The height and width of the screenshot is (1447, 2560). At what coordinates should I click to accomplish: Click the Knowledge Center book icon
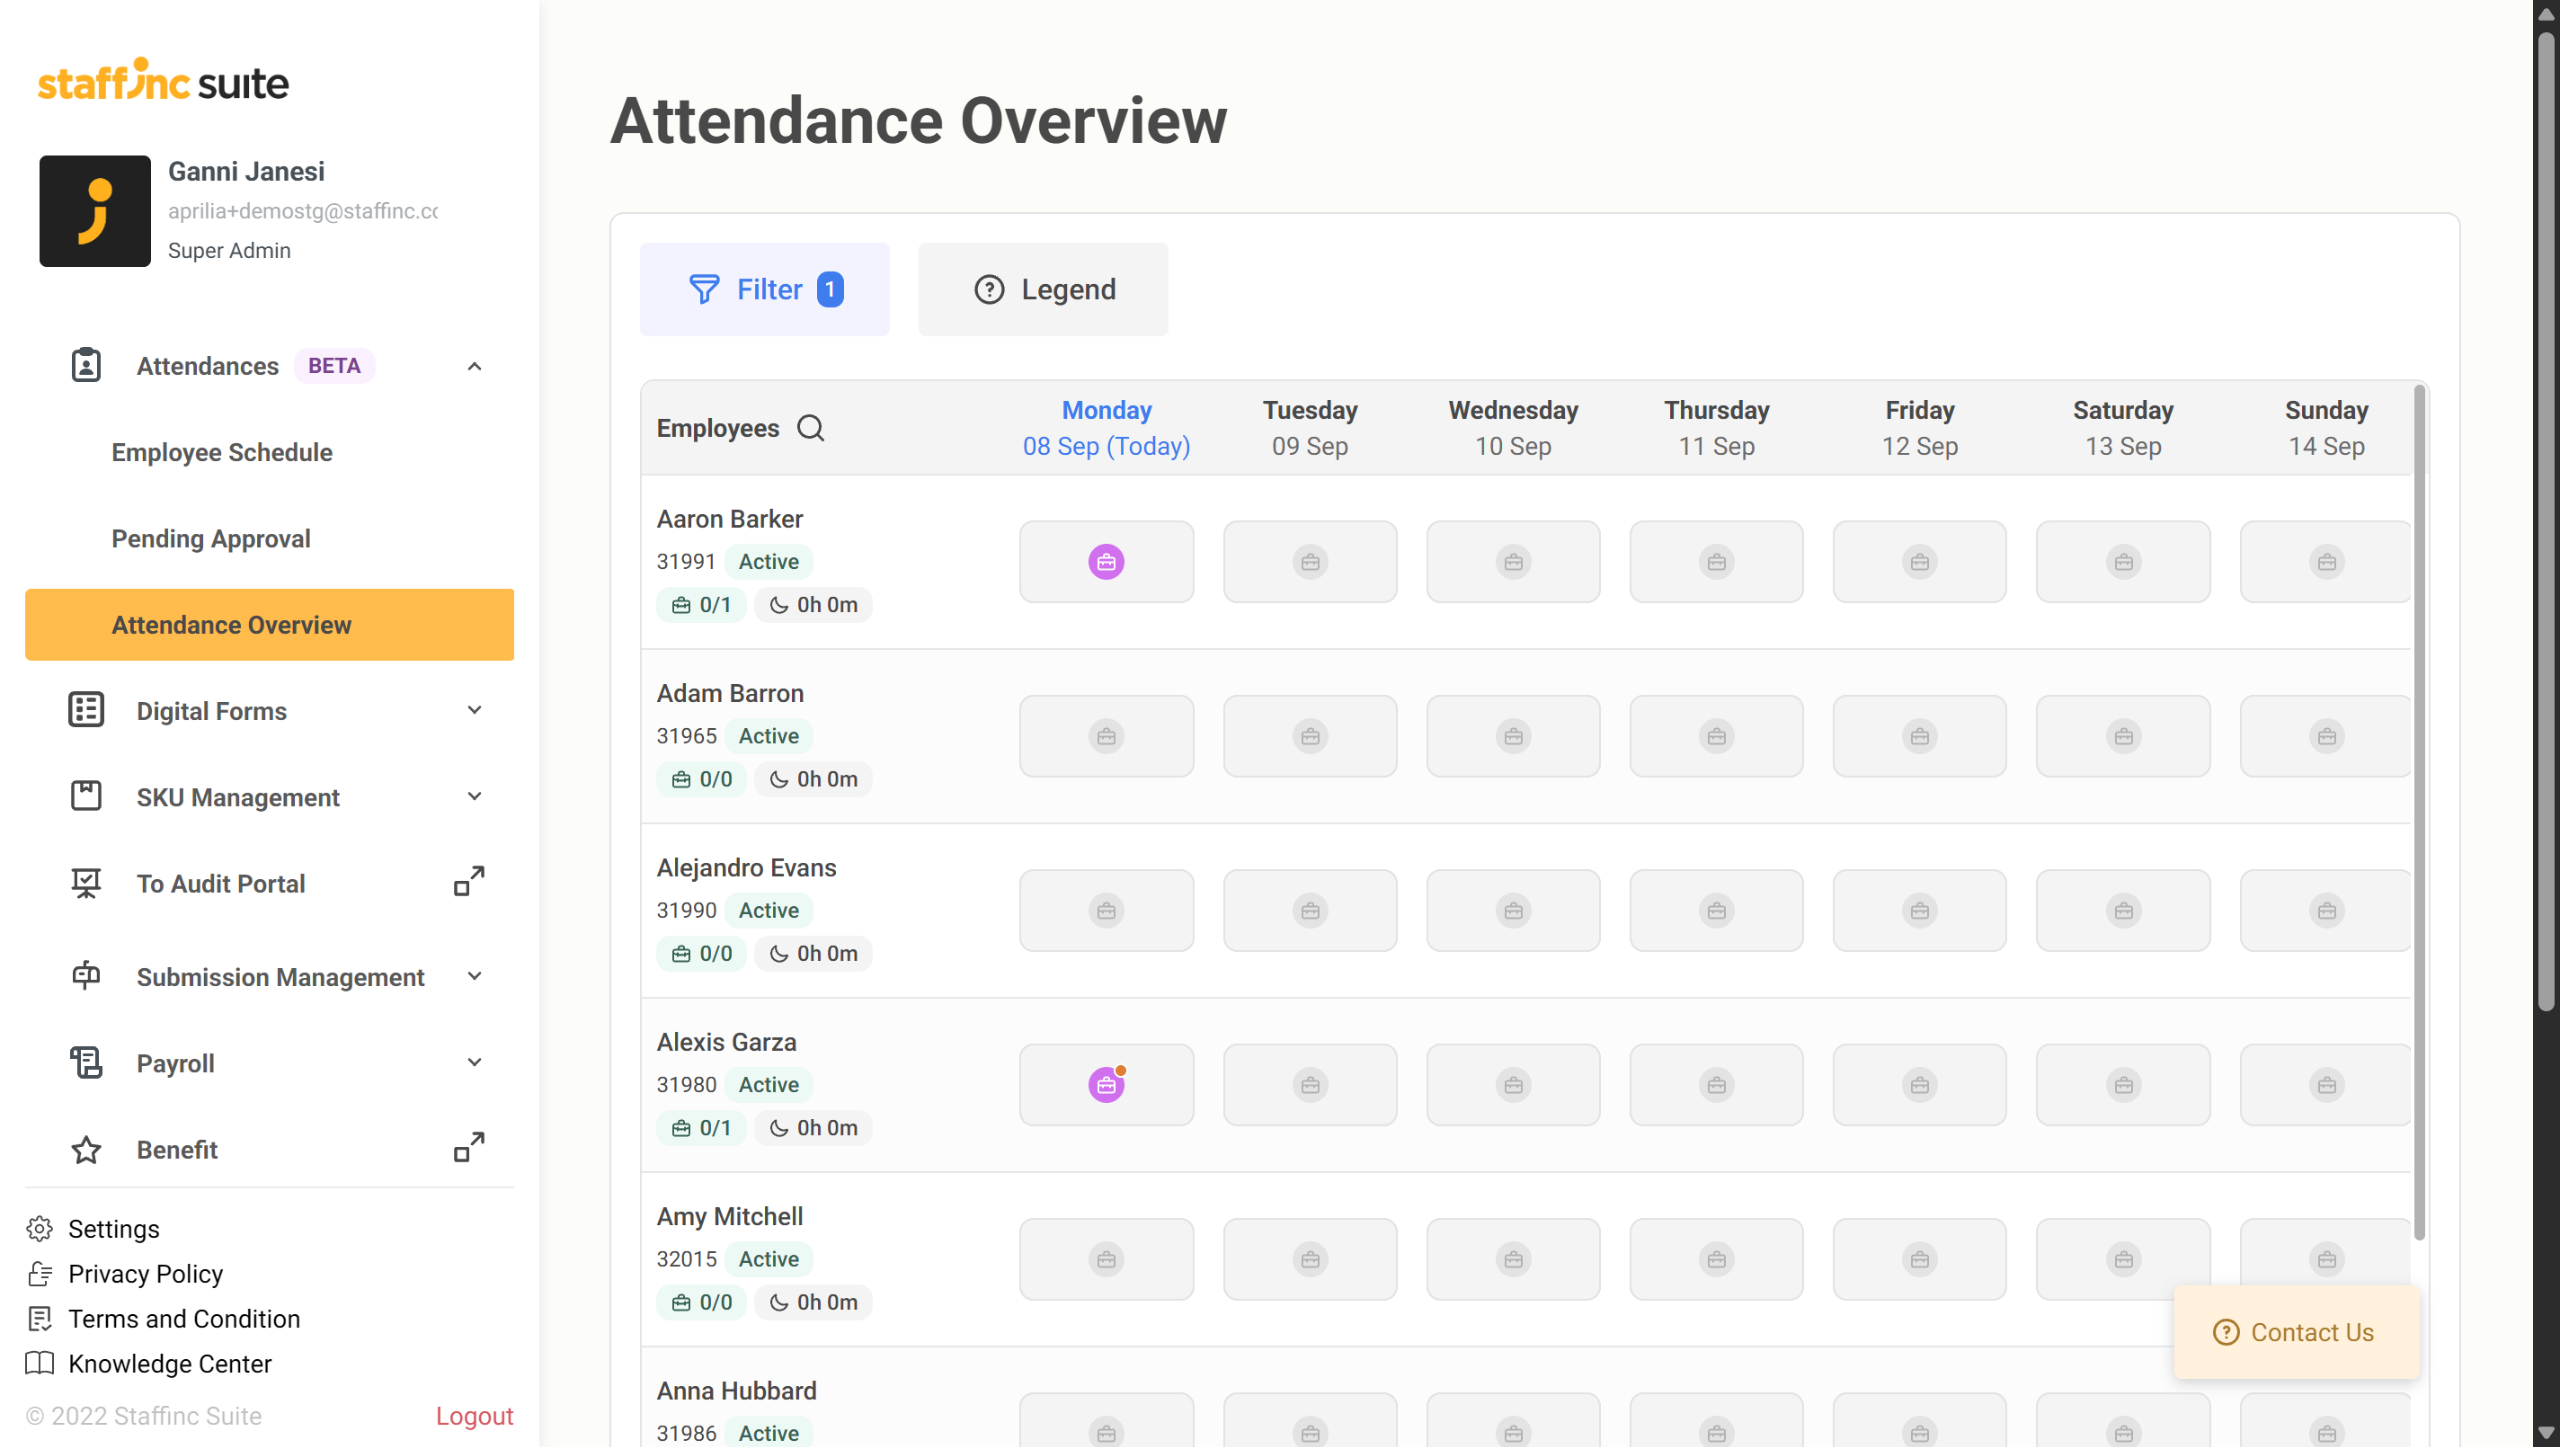tap(40, 1364)
